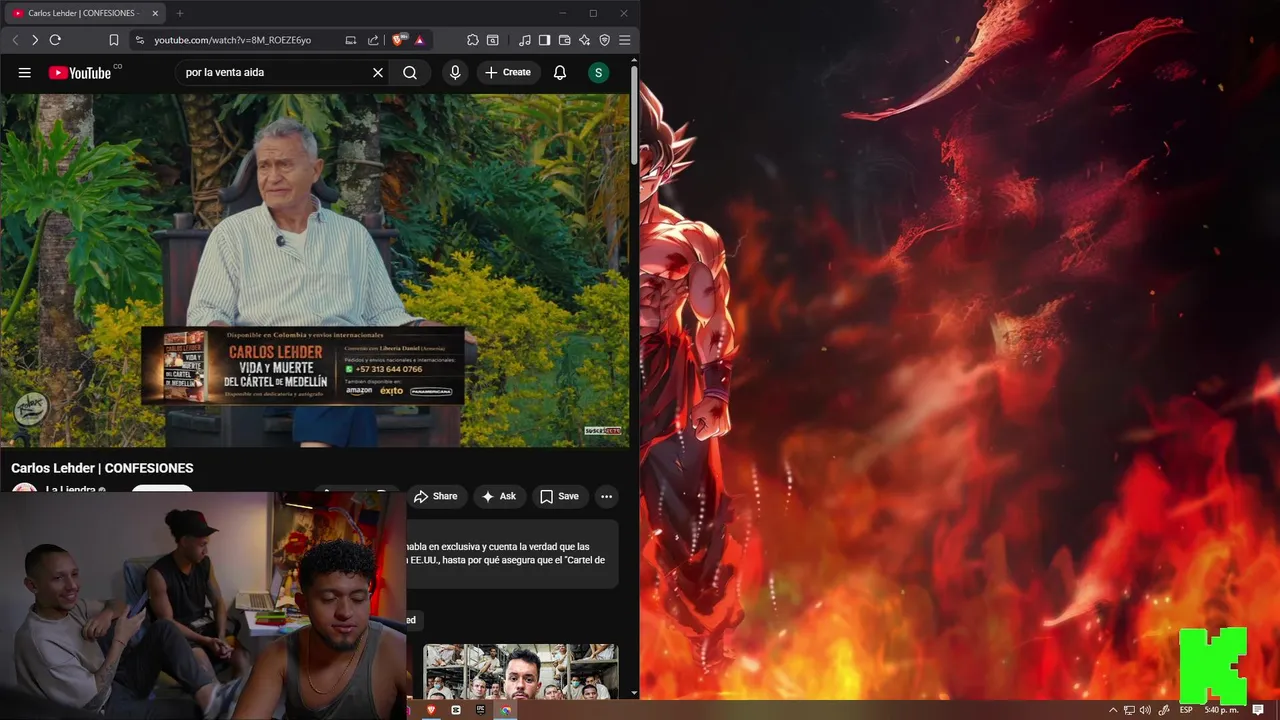
Task: Open the Brave VPN shield icon
Action: click(x=604, y=40)
